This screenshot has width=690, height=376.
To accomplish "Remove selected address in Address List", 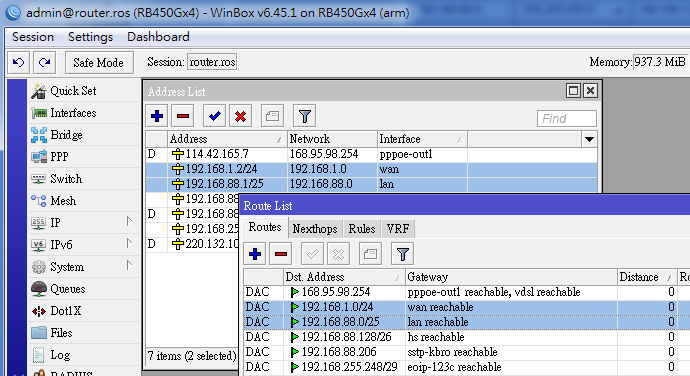I will 183,116.
